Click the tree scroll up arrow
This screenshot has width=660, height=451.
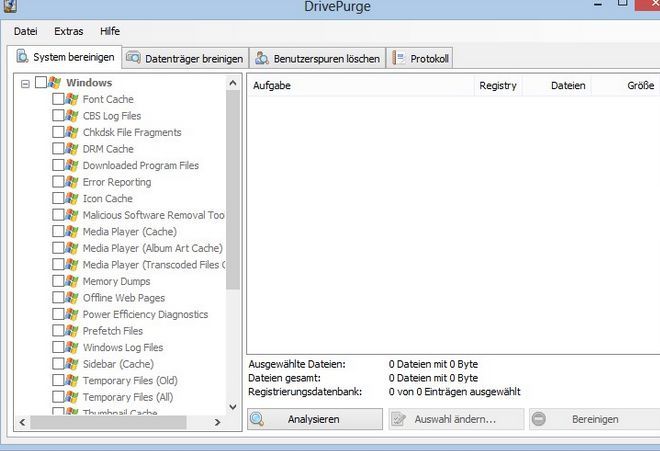click(x=233, y=83)
